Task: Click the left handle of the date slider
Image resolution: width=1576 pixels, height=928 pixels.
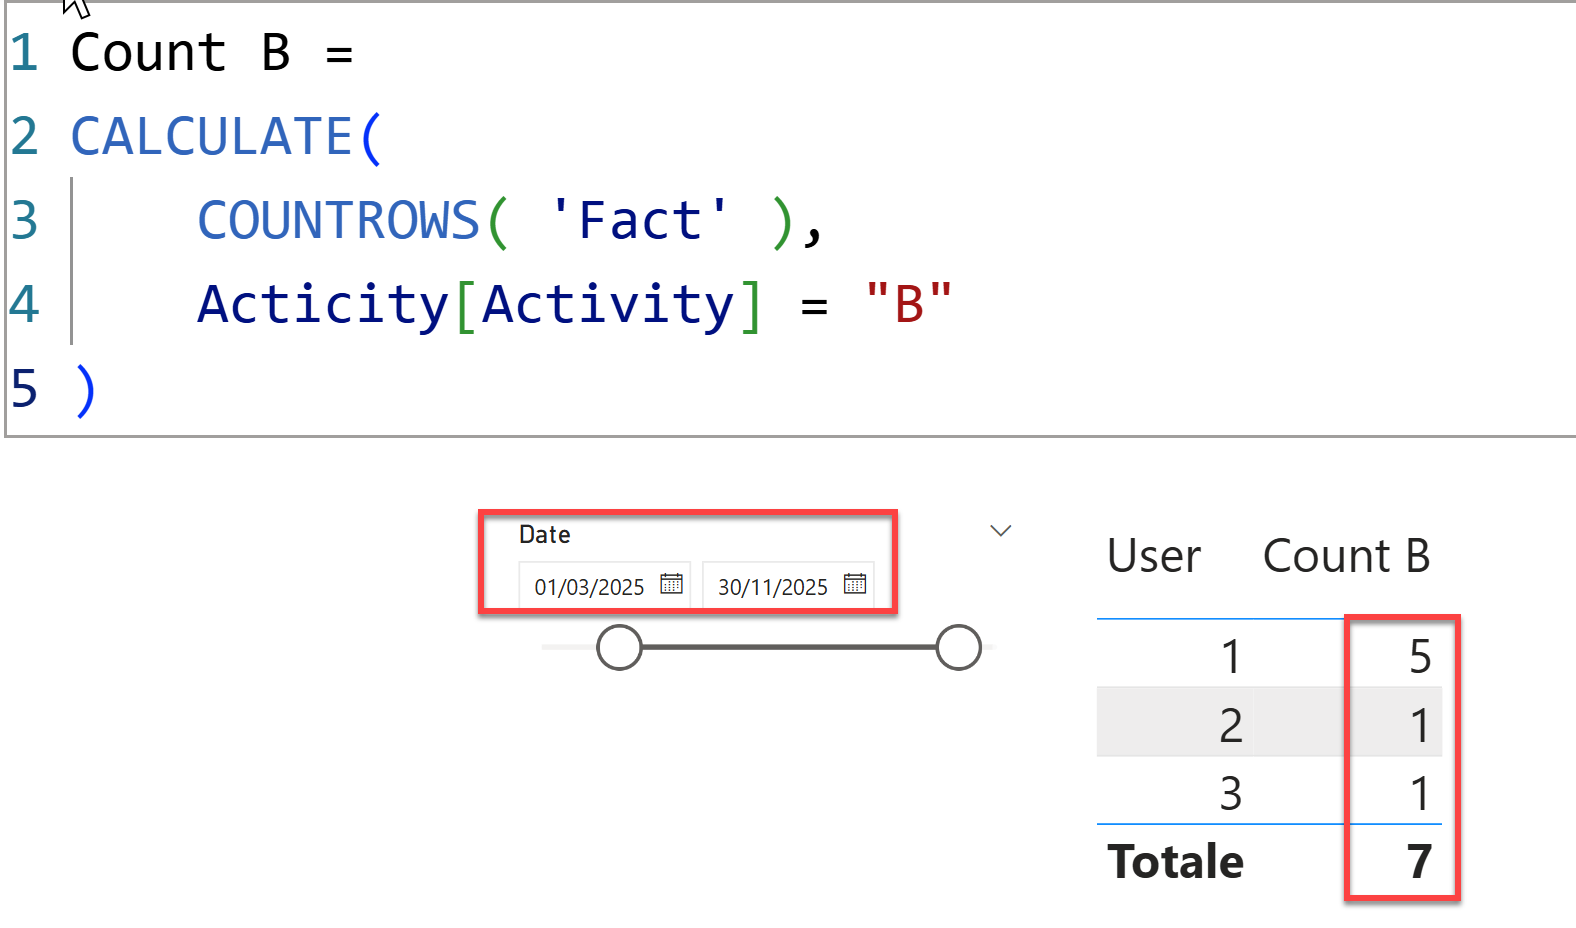Action: [x=619, y=647]
